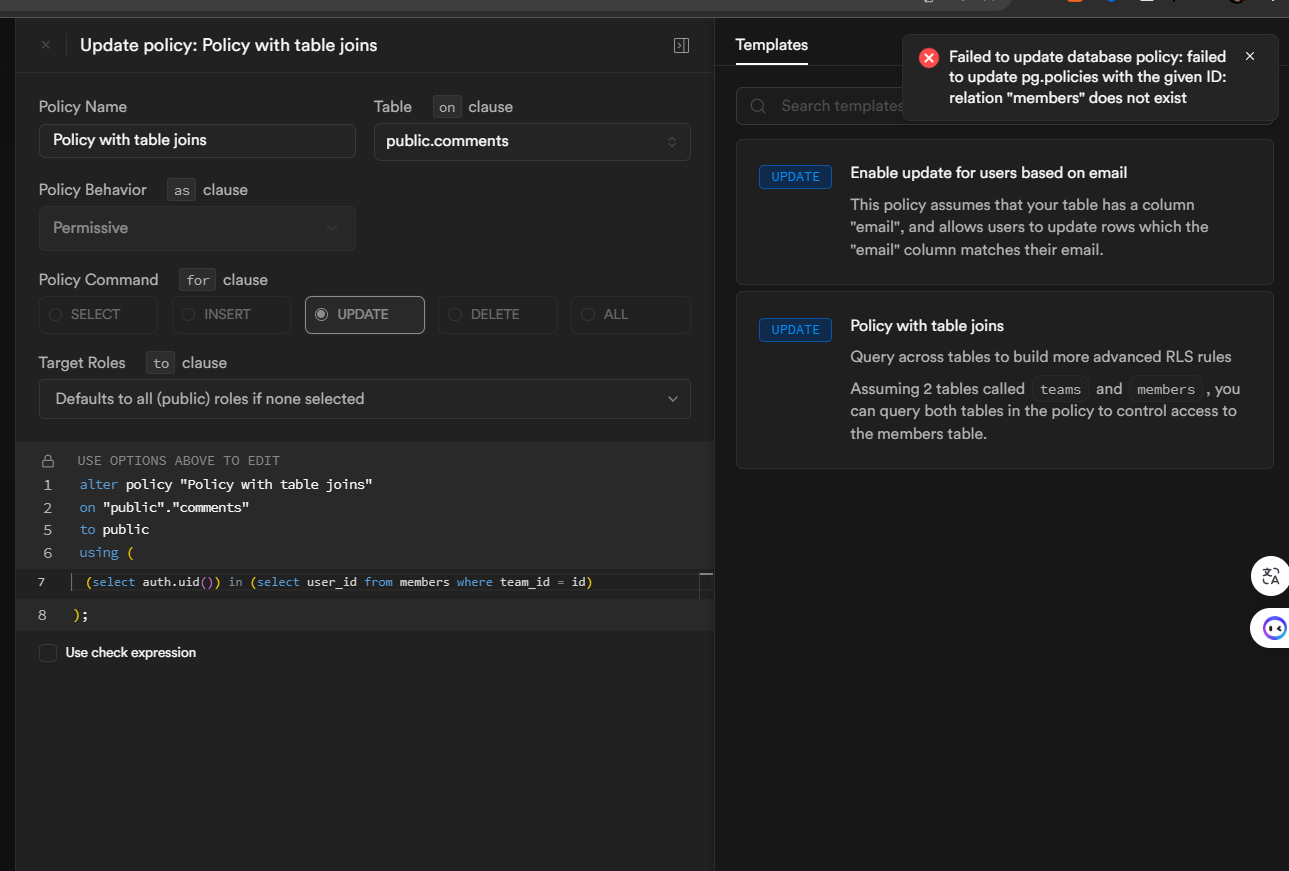Click the closing ');' code line
This screenshot has height=871, width=1289.
click(81, 615)
